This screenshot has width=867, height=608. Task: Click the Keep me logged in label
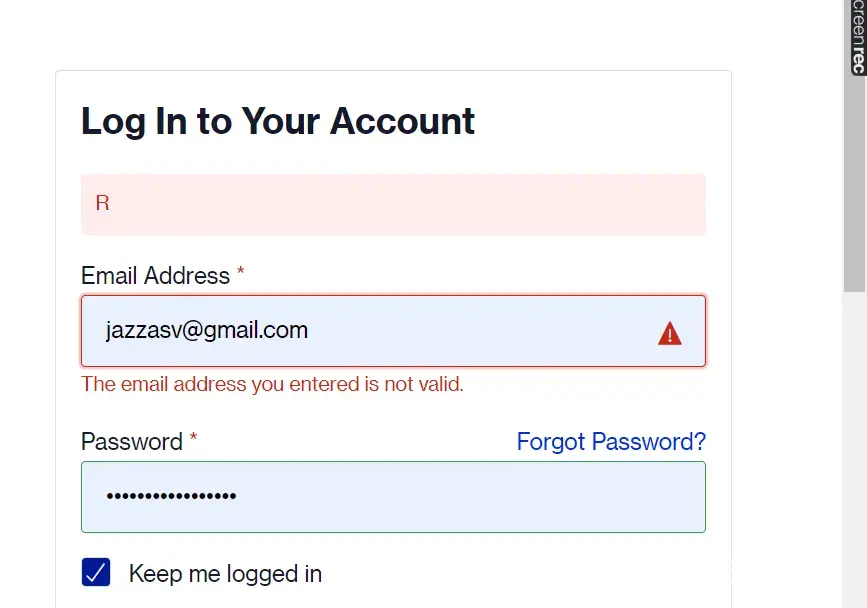pos(225,574)
